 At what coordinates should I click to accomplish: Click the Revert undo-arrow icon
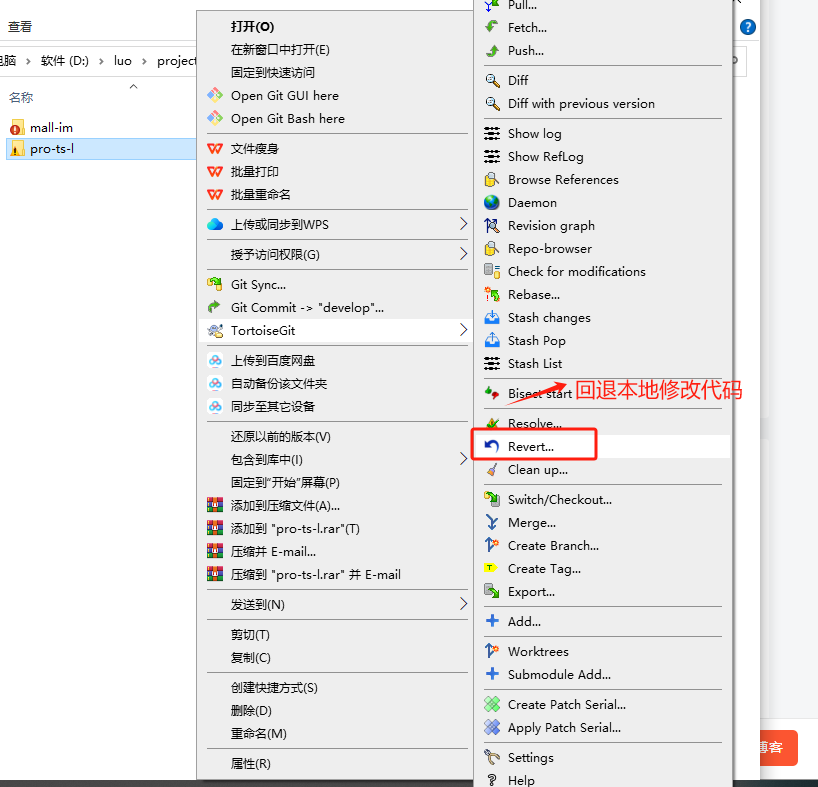pyautogui.click(x=491, y=446)
